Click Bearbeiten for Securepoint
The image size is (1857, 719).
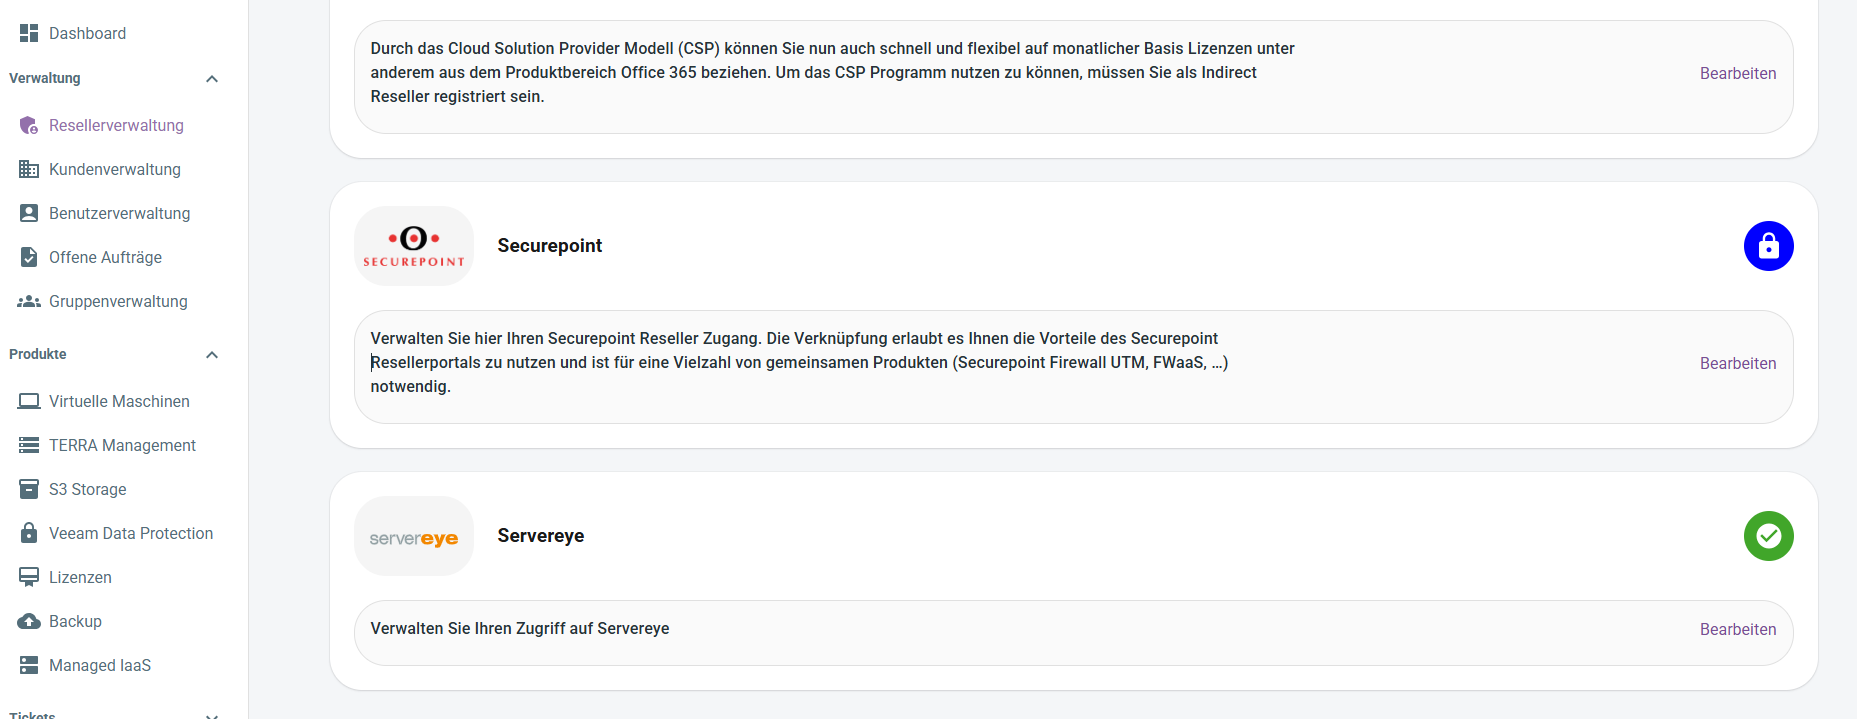(x=1738, y=363)
